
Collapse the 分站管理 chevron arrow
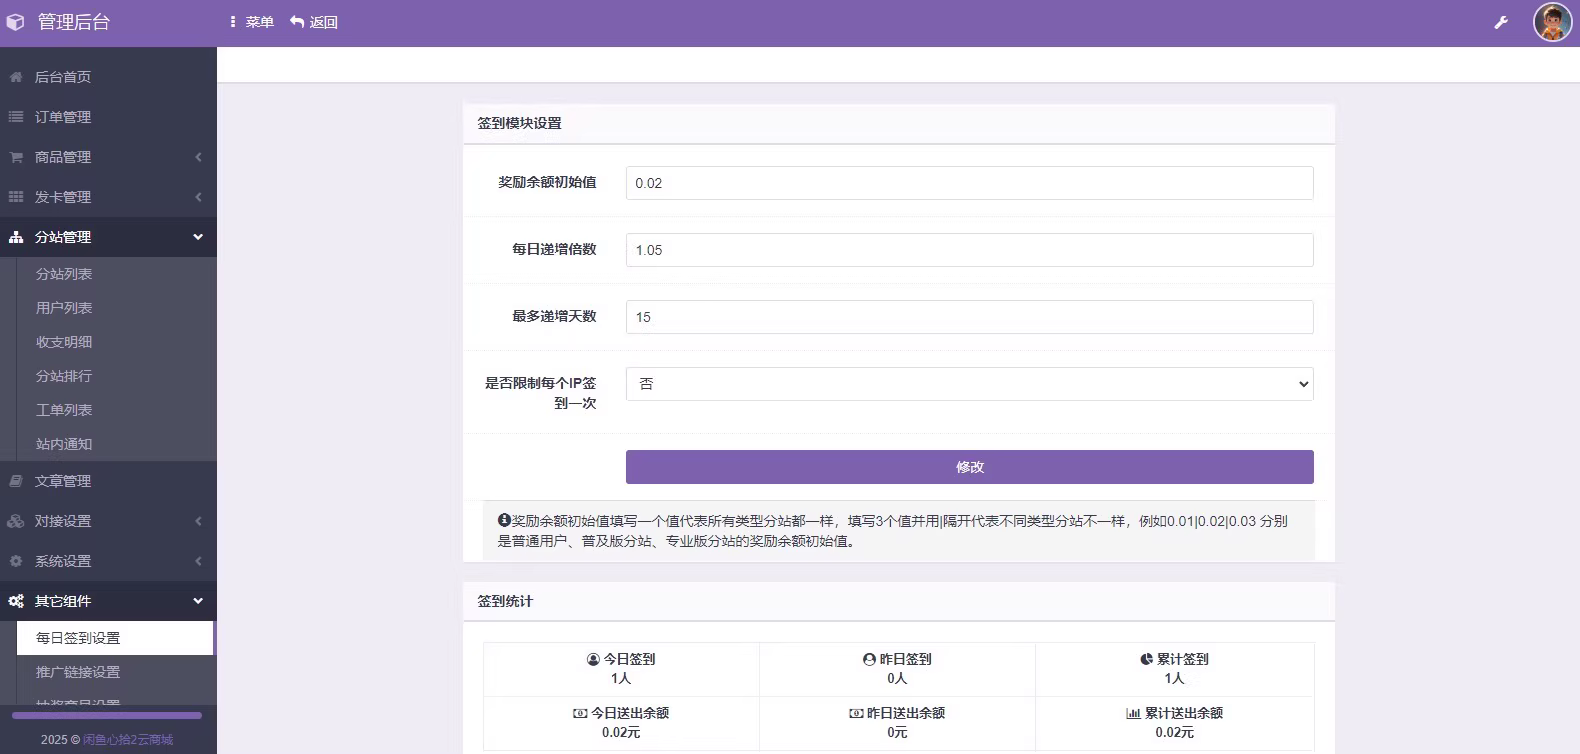198,237
